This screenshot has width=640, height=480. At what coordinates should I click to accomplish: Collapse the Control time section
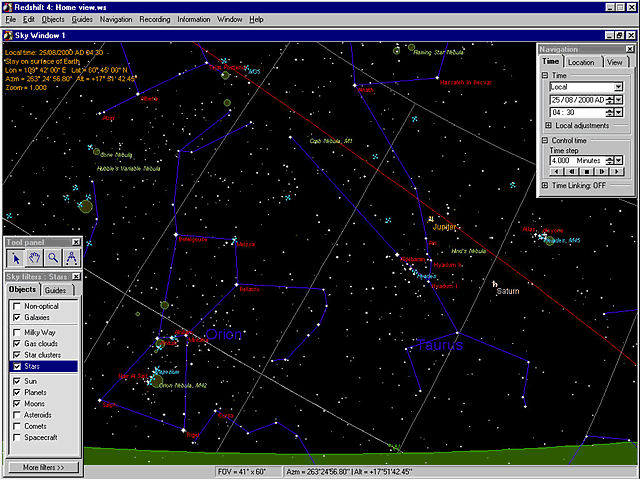tap(544, 140)
